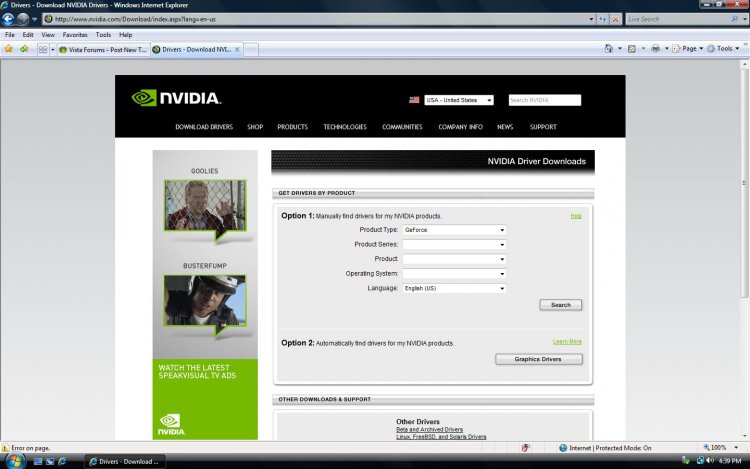Open the Operating System dropdown

[x=454, y=274]
